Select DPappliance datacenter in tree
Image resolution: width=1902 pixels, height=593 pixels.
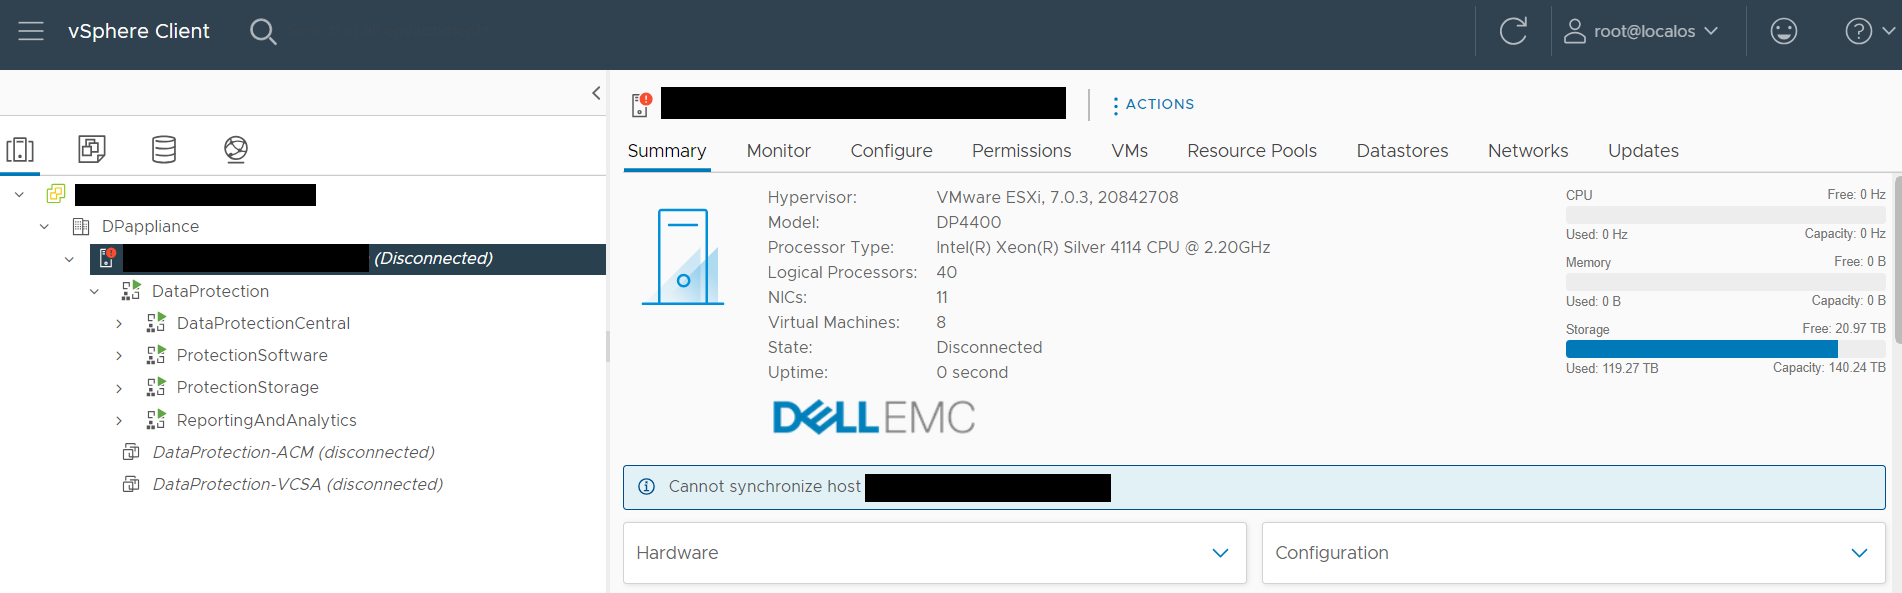click(150, 227)
